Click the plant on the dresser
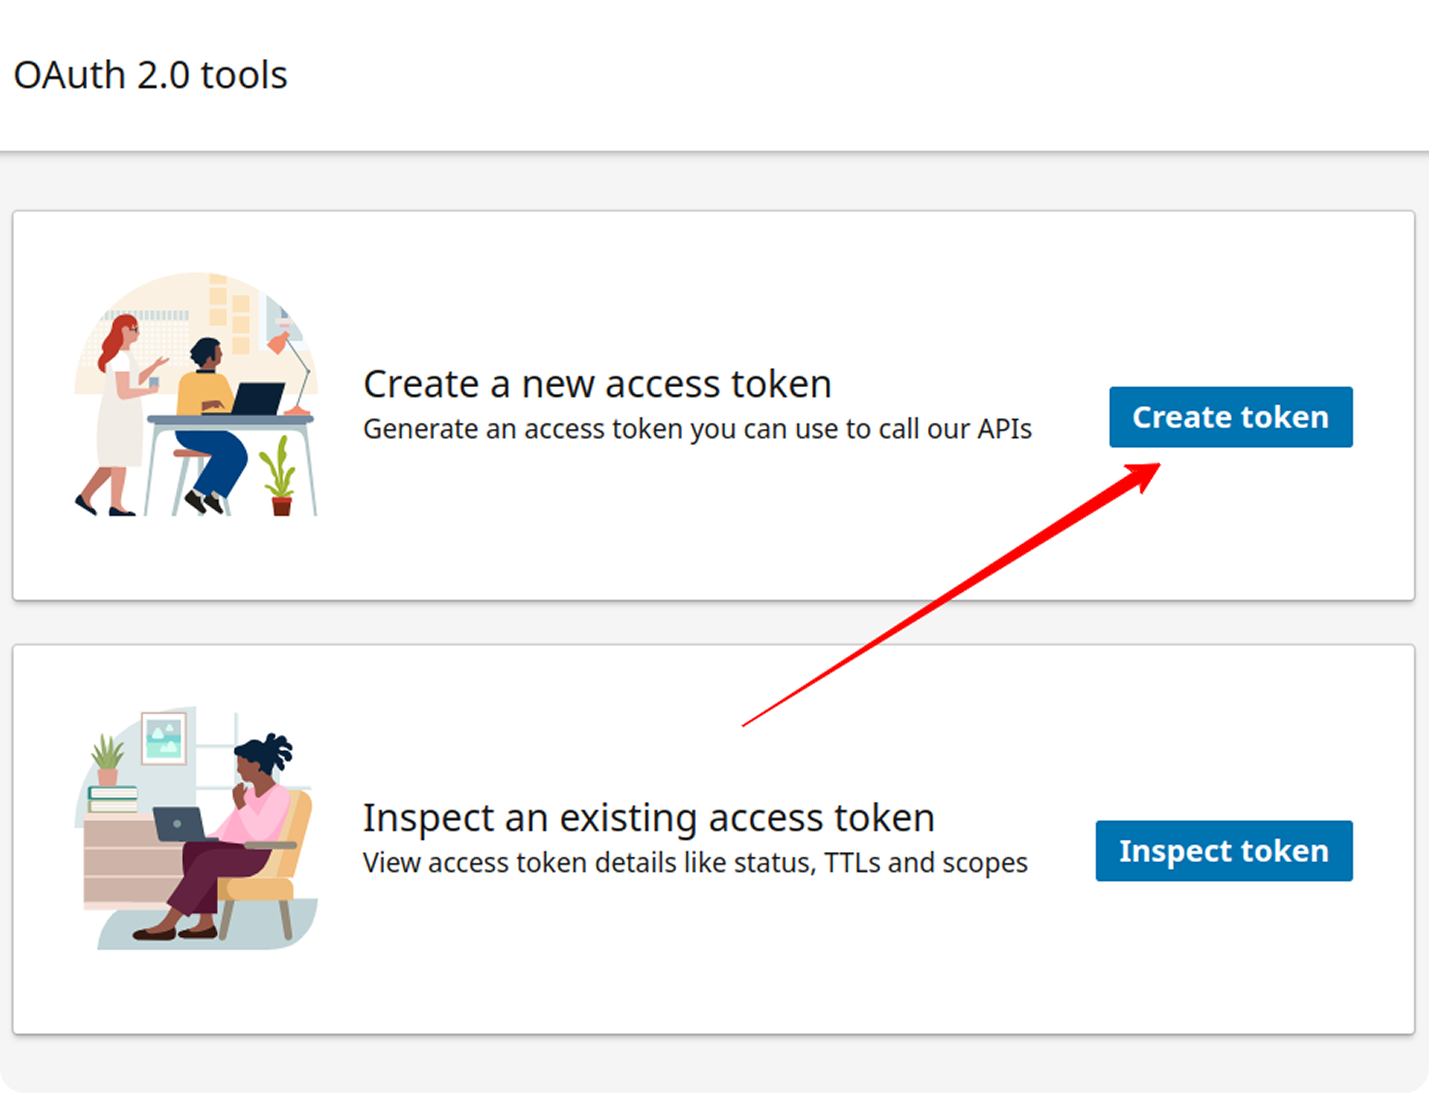The width and height of the screenshot is (1429, 1093). point(107,757)
